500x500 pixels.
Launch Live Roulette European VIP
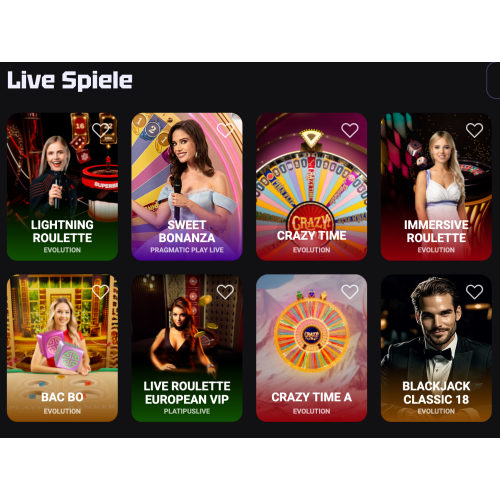187,348
